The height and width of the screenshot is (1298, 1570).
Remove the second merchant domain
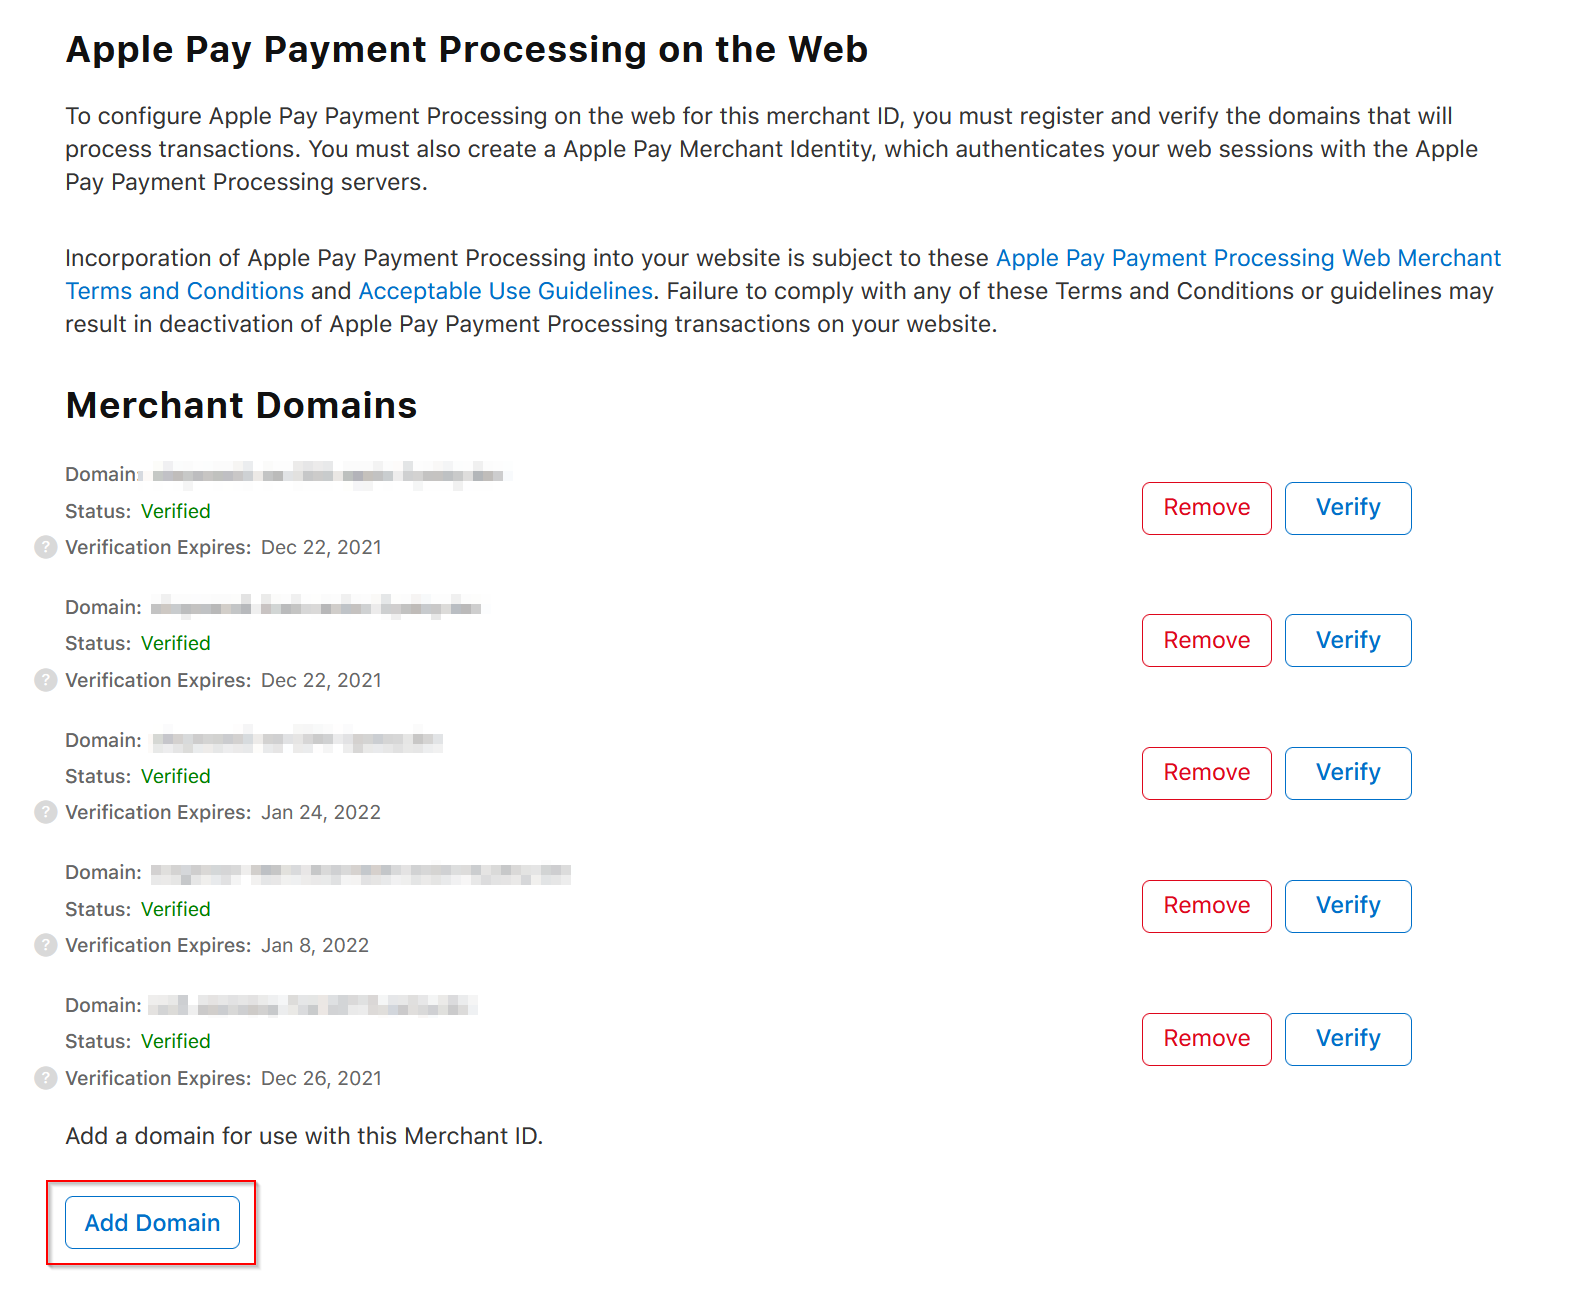tap(1206, 640)
